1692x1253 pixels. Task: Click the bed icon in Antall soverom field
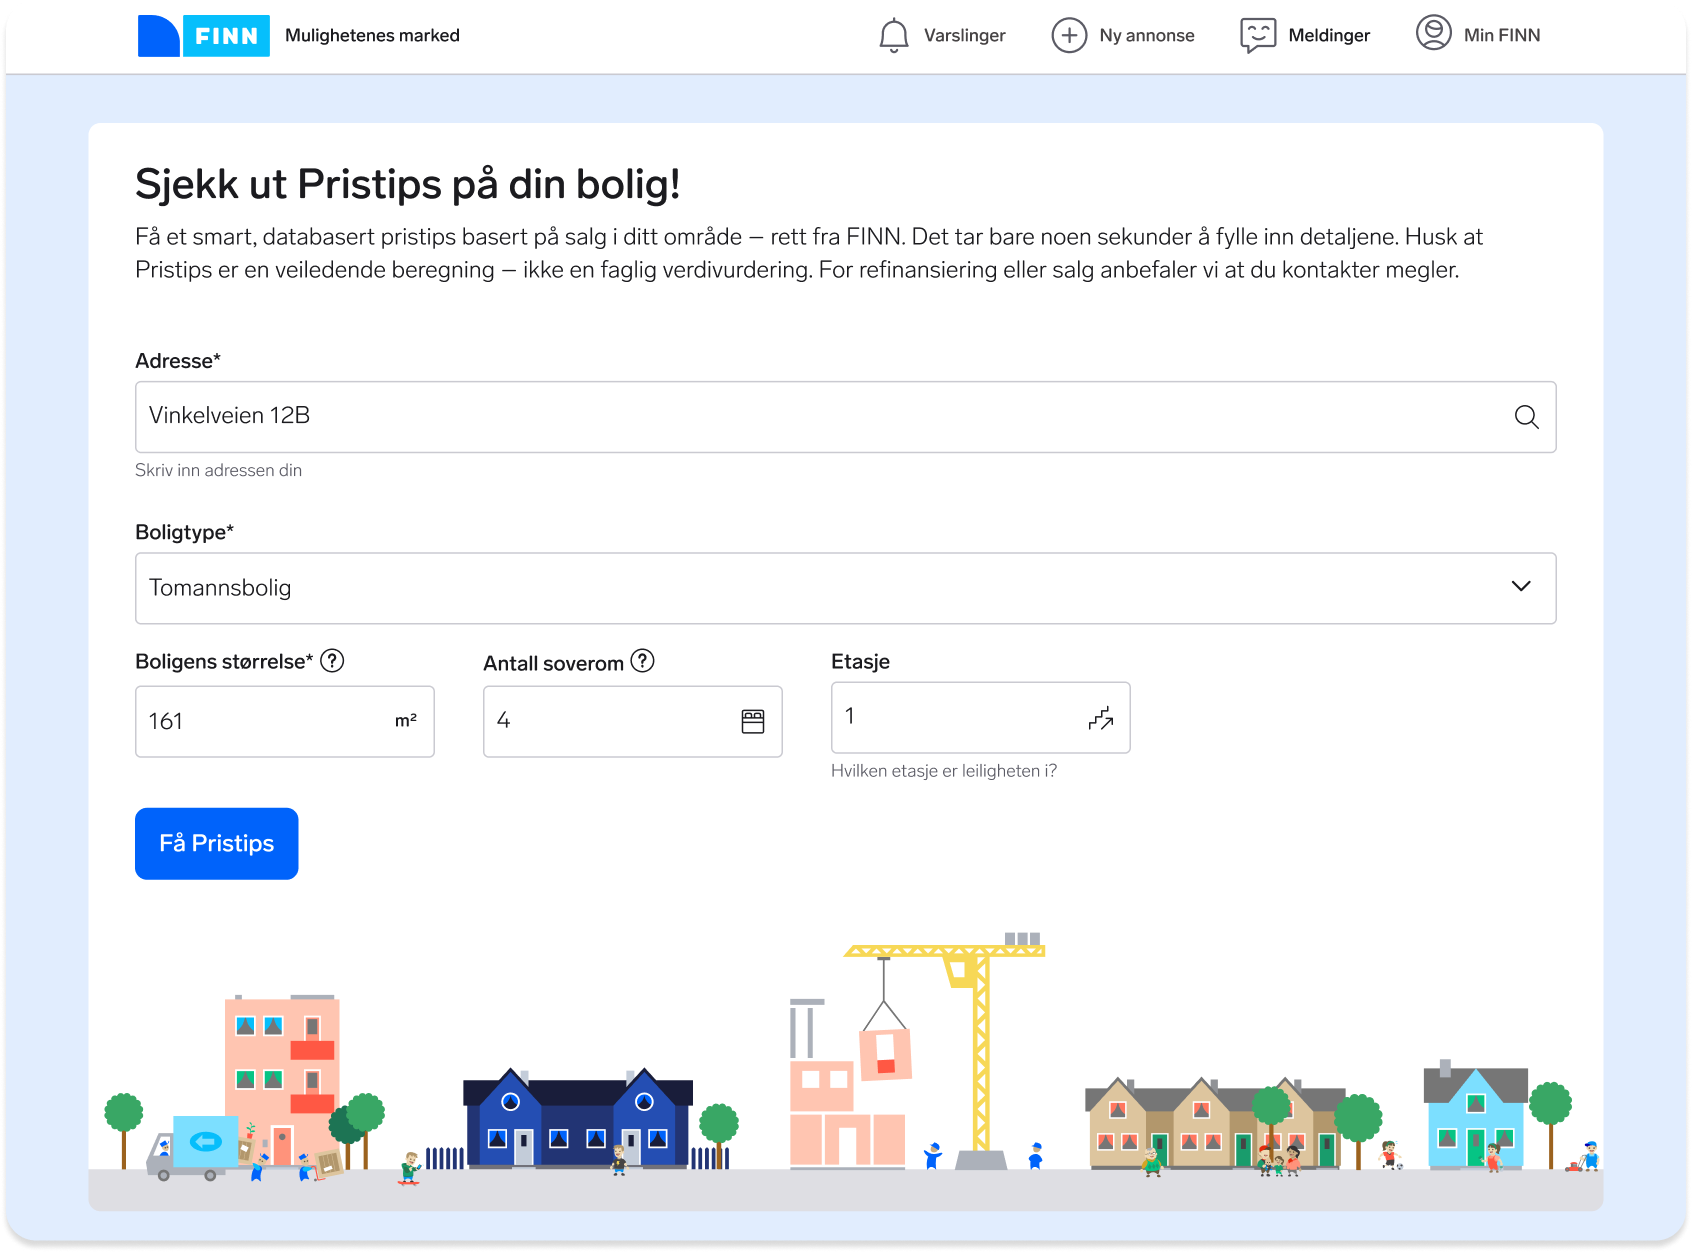(752, 721)
